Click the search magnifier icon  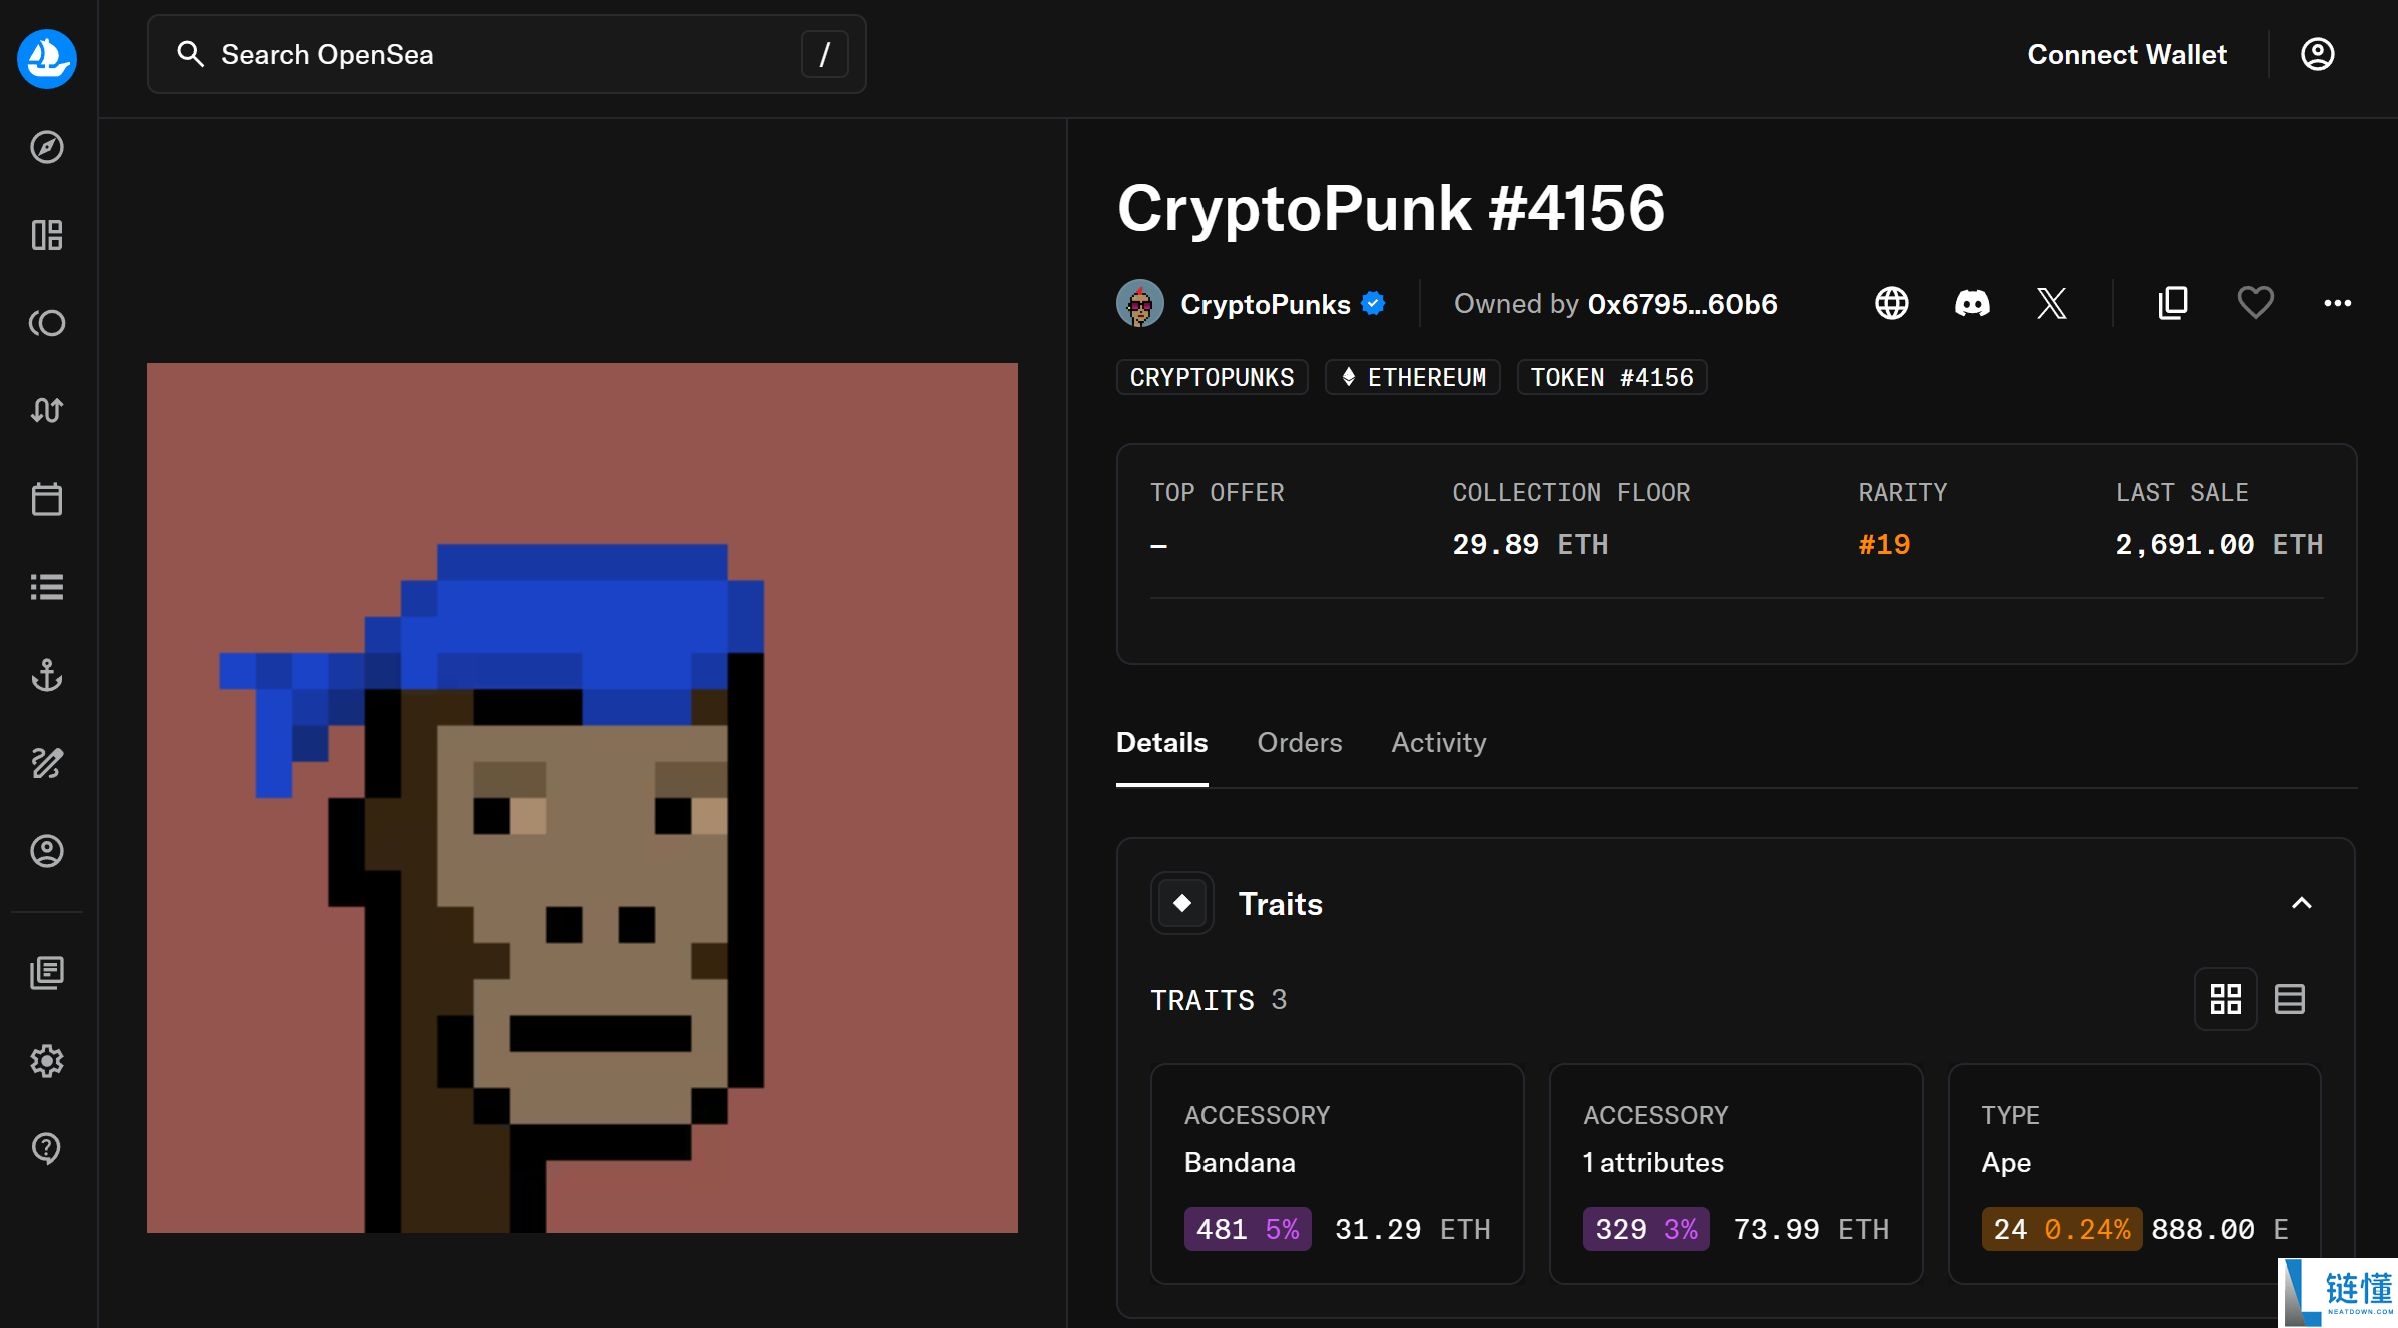click(190, 54)
